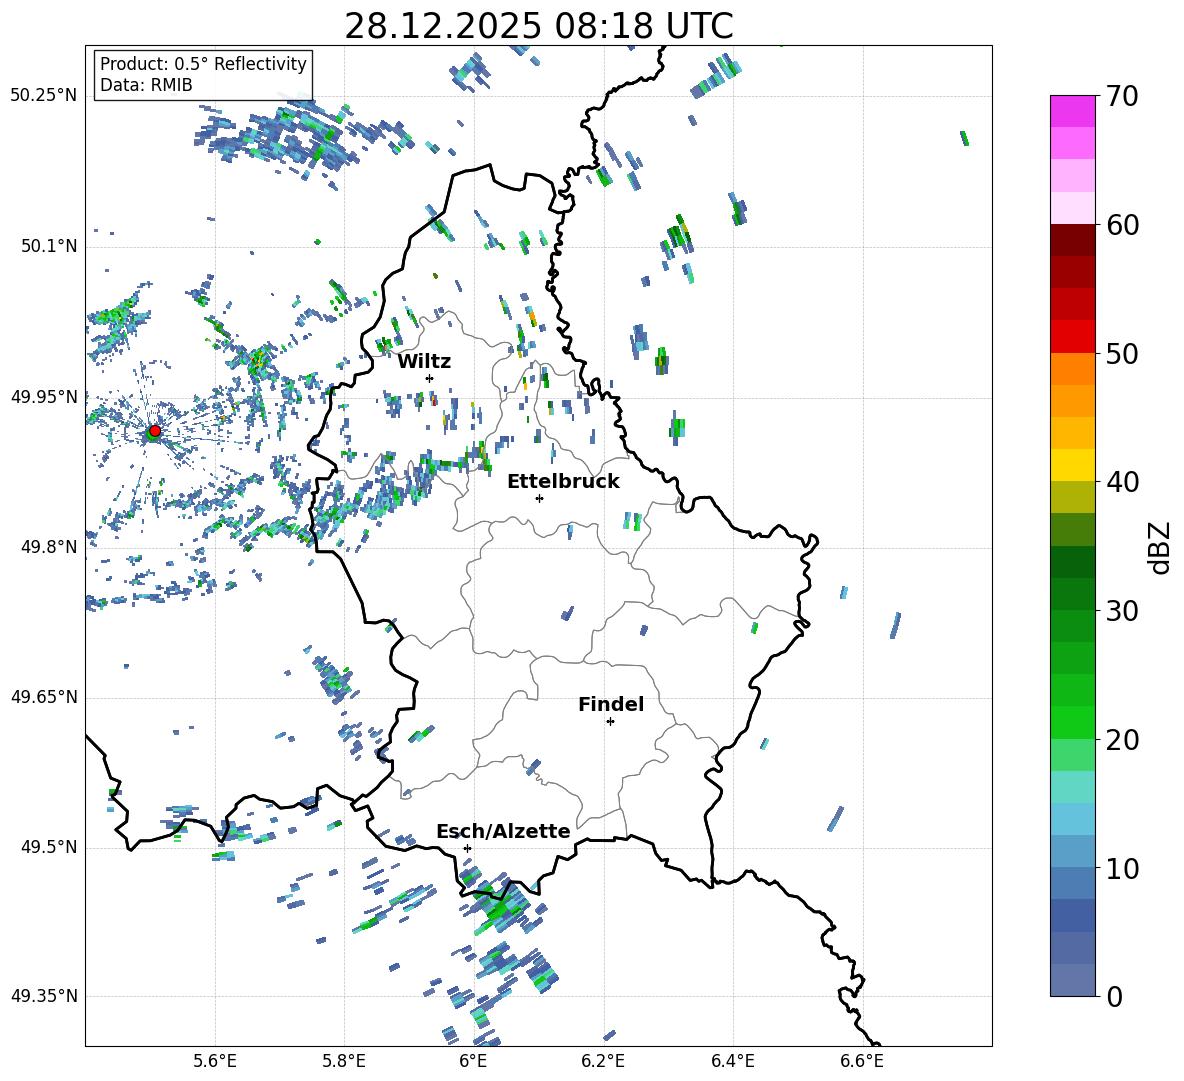Click the 49.5°N latitude label
The image size is (1184, 1081).
[x=49, y=847]
